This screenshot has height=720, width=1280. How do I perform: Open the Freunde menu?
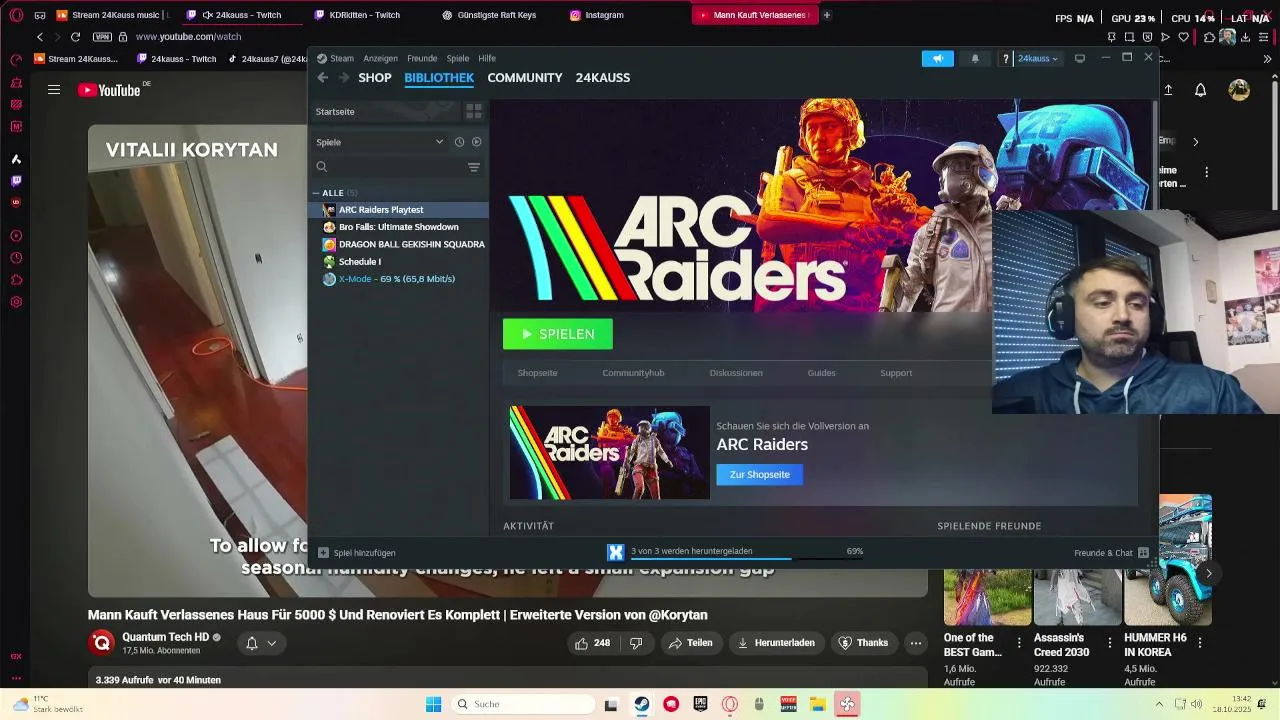pos(422,58)
